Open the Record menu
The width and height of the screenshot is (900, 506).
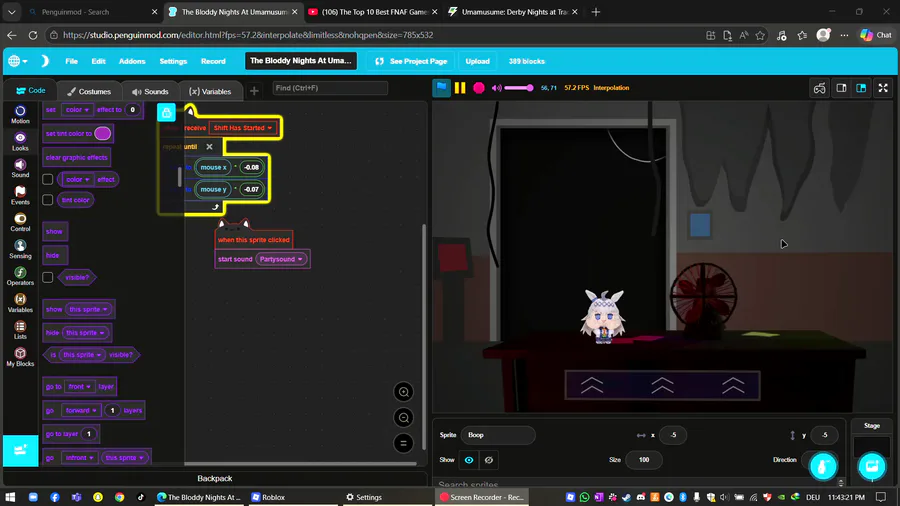click(x=213, y=61)
